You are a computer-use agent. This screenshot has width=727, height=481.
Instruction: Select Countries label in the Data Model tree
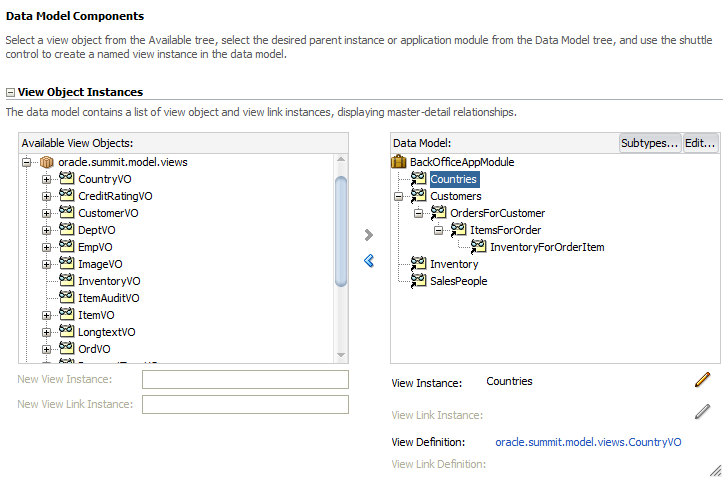coord(454,179)
